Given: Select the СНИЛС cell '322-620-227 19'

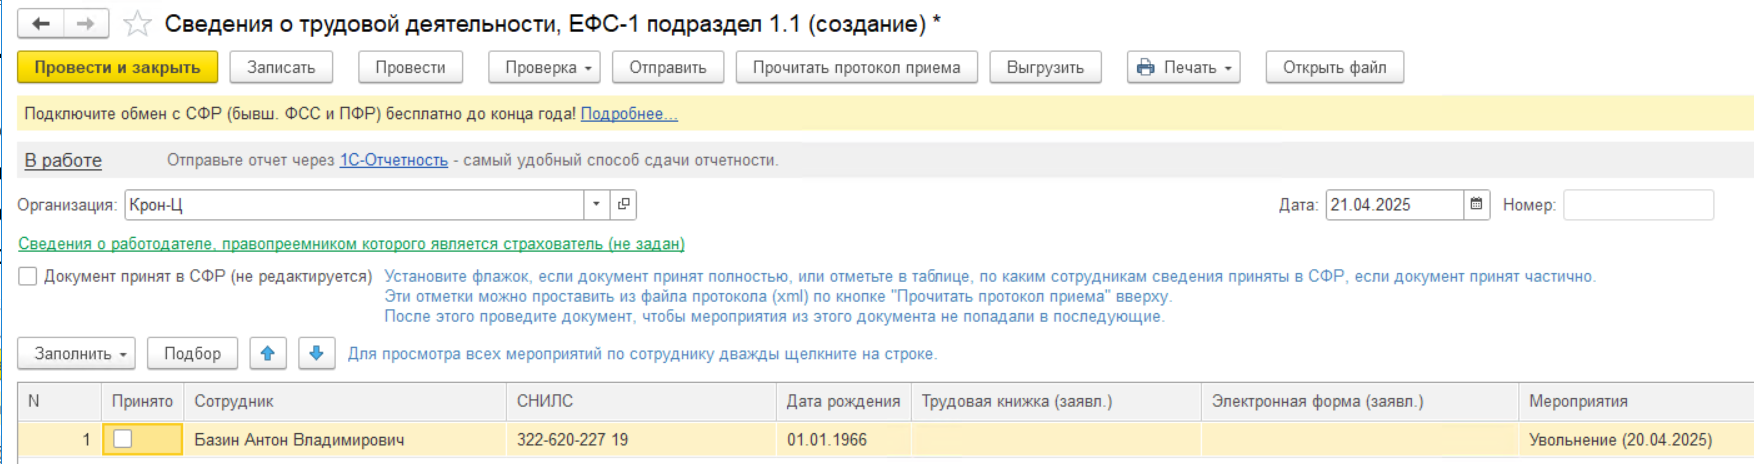Looking at the screenshot, I should click(641, 439).
